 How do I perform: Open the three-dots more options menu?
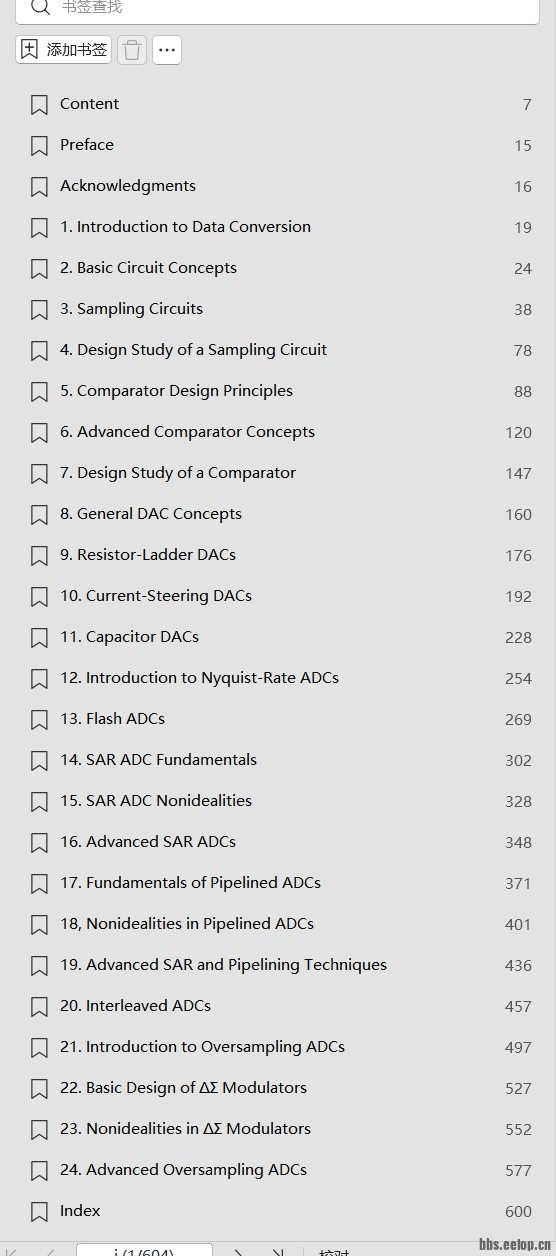[x=167, y=50]
